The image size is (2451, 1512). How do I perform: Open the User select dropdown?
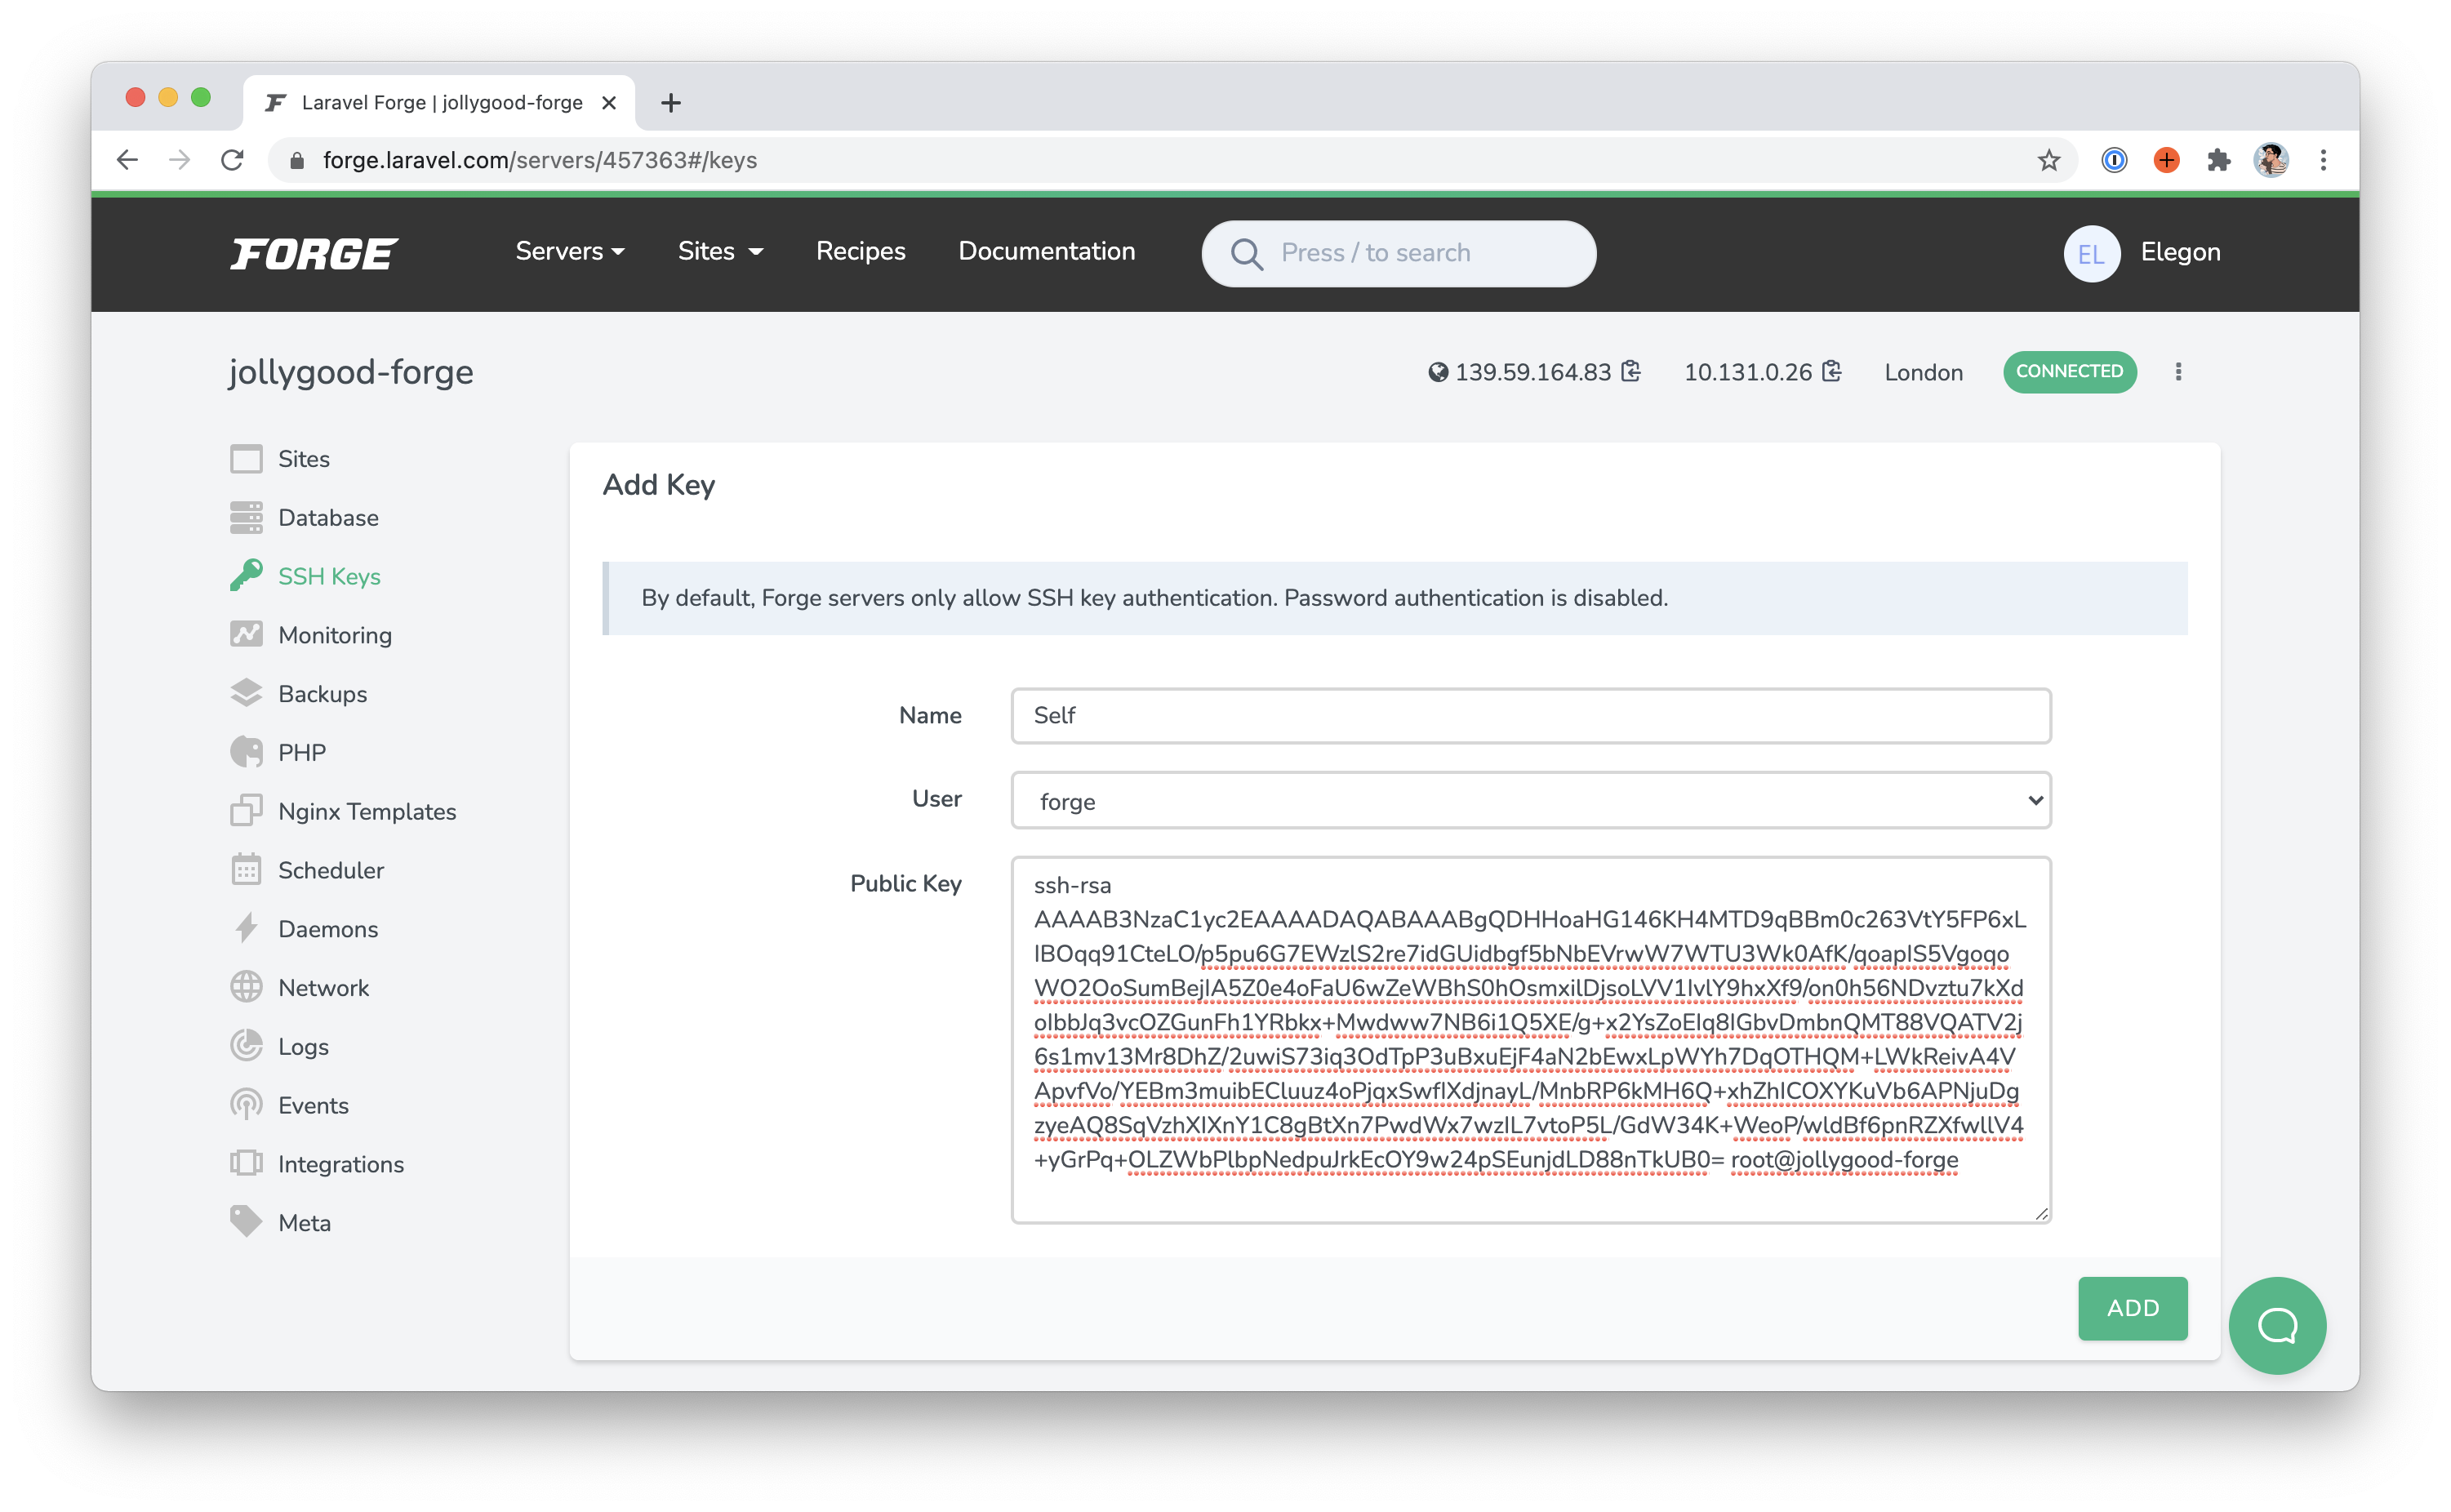1531,801
